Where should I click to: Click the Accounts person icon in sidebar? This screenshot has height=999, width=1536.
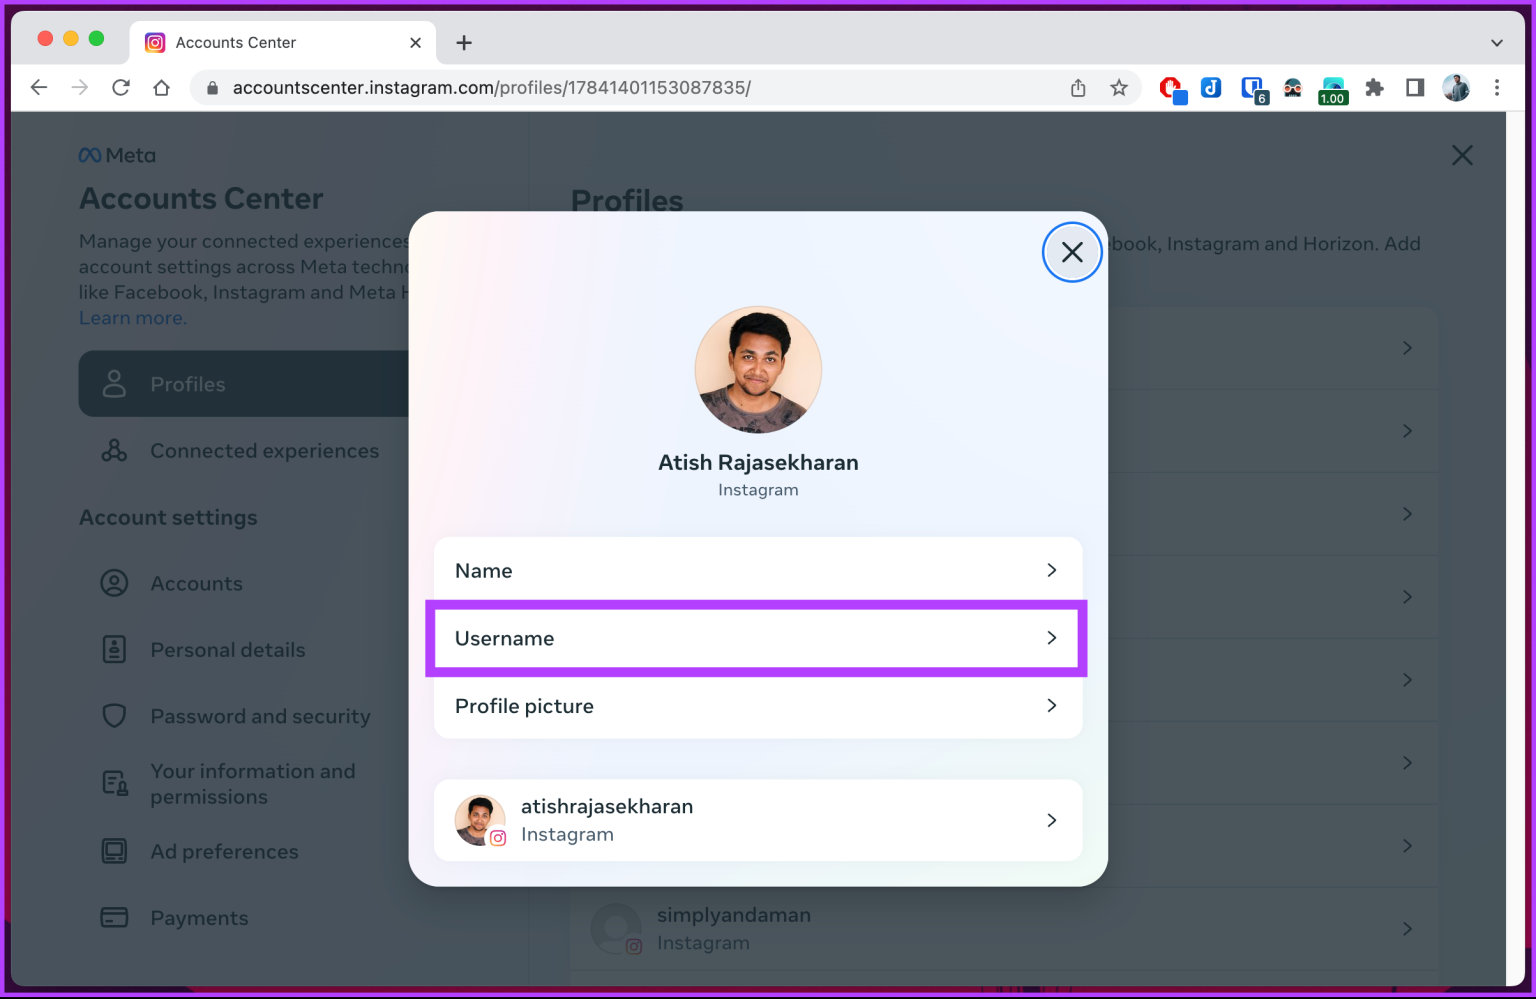114,583
